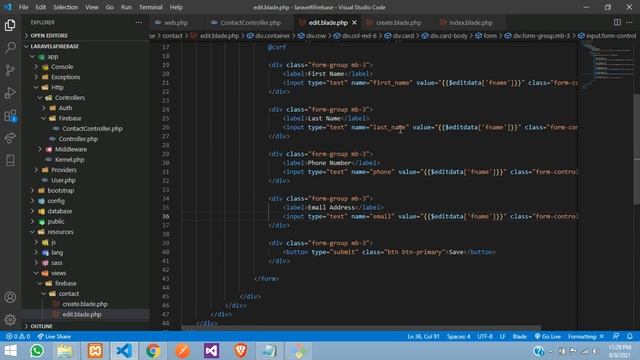Select edit.blade.php in the explorer tree
640x360 pixels.
(82, 314)
